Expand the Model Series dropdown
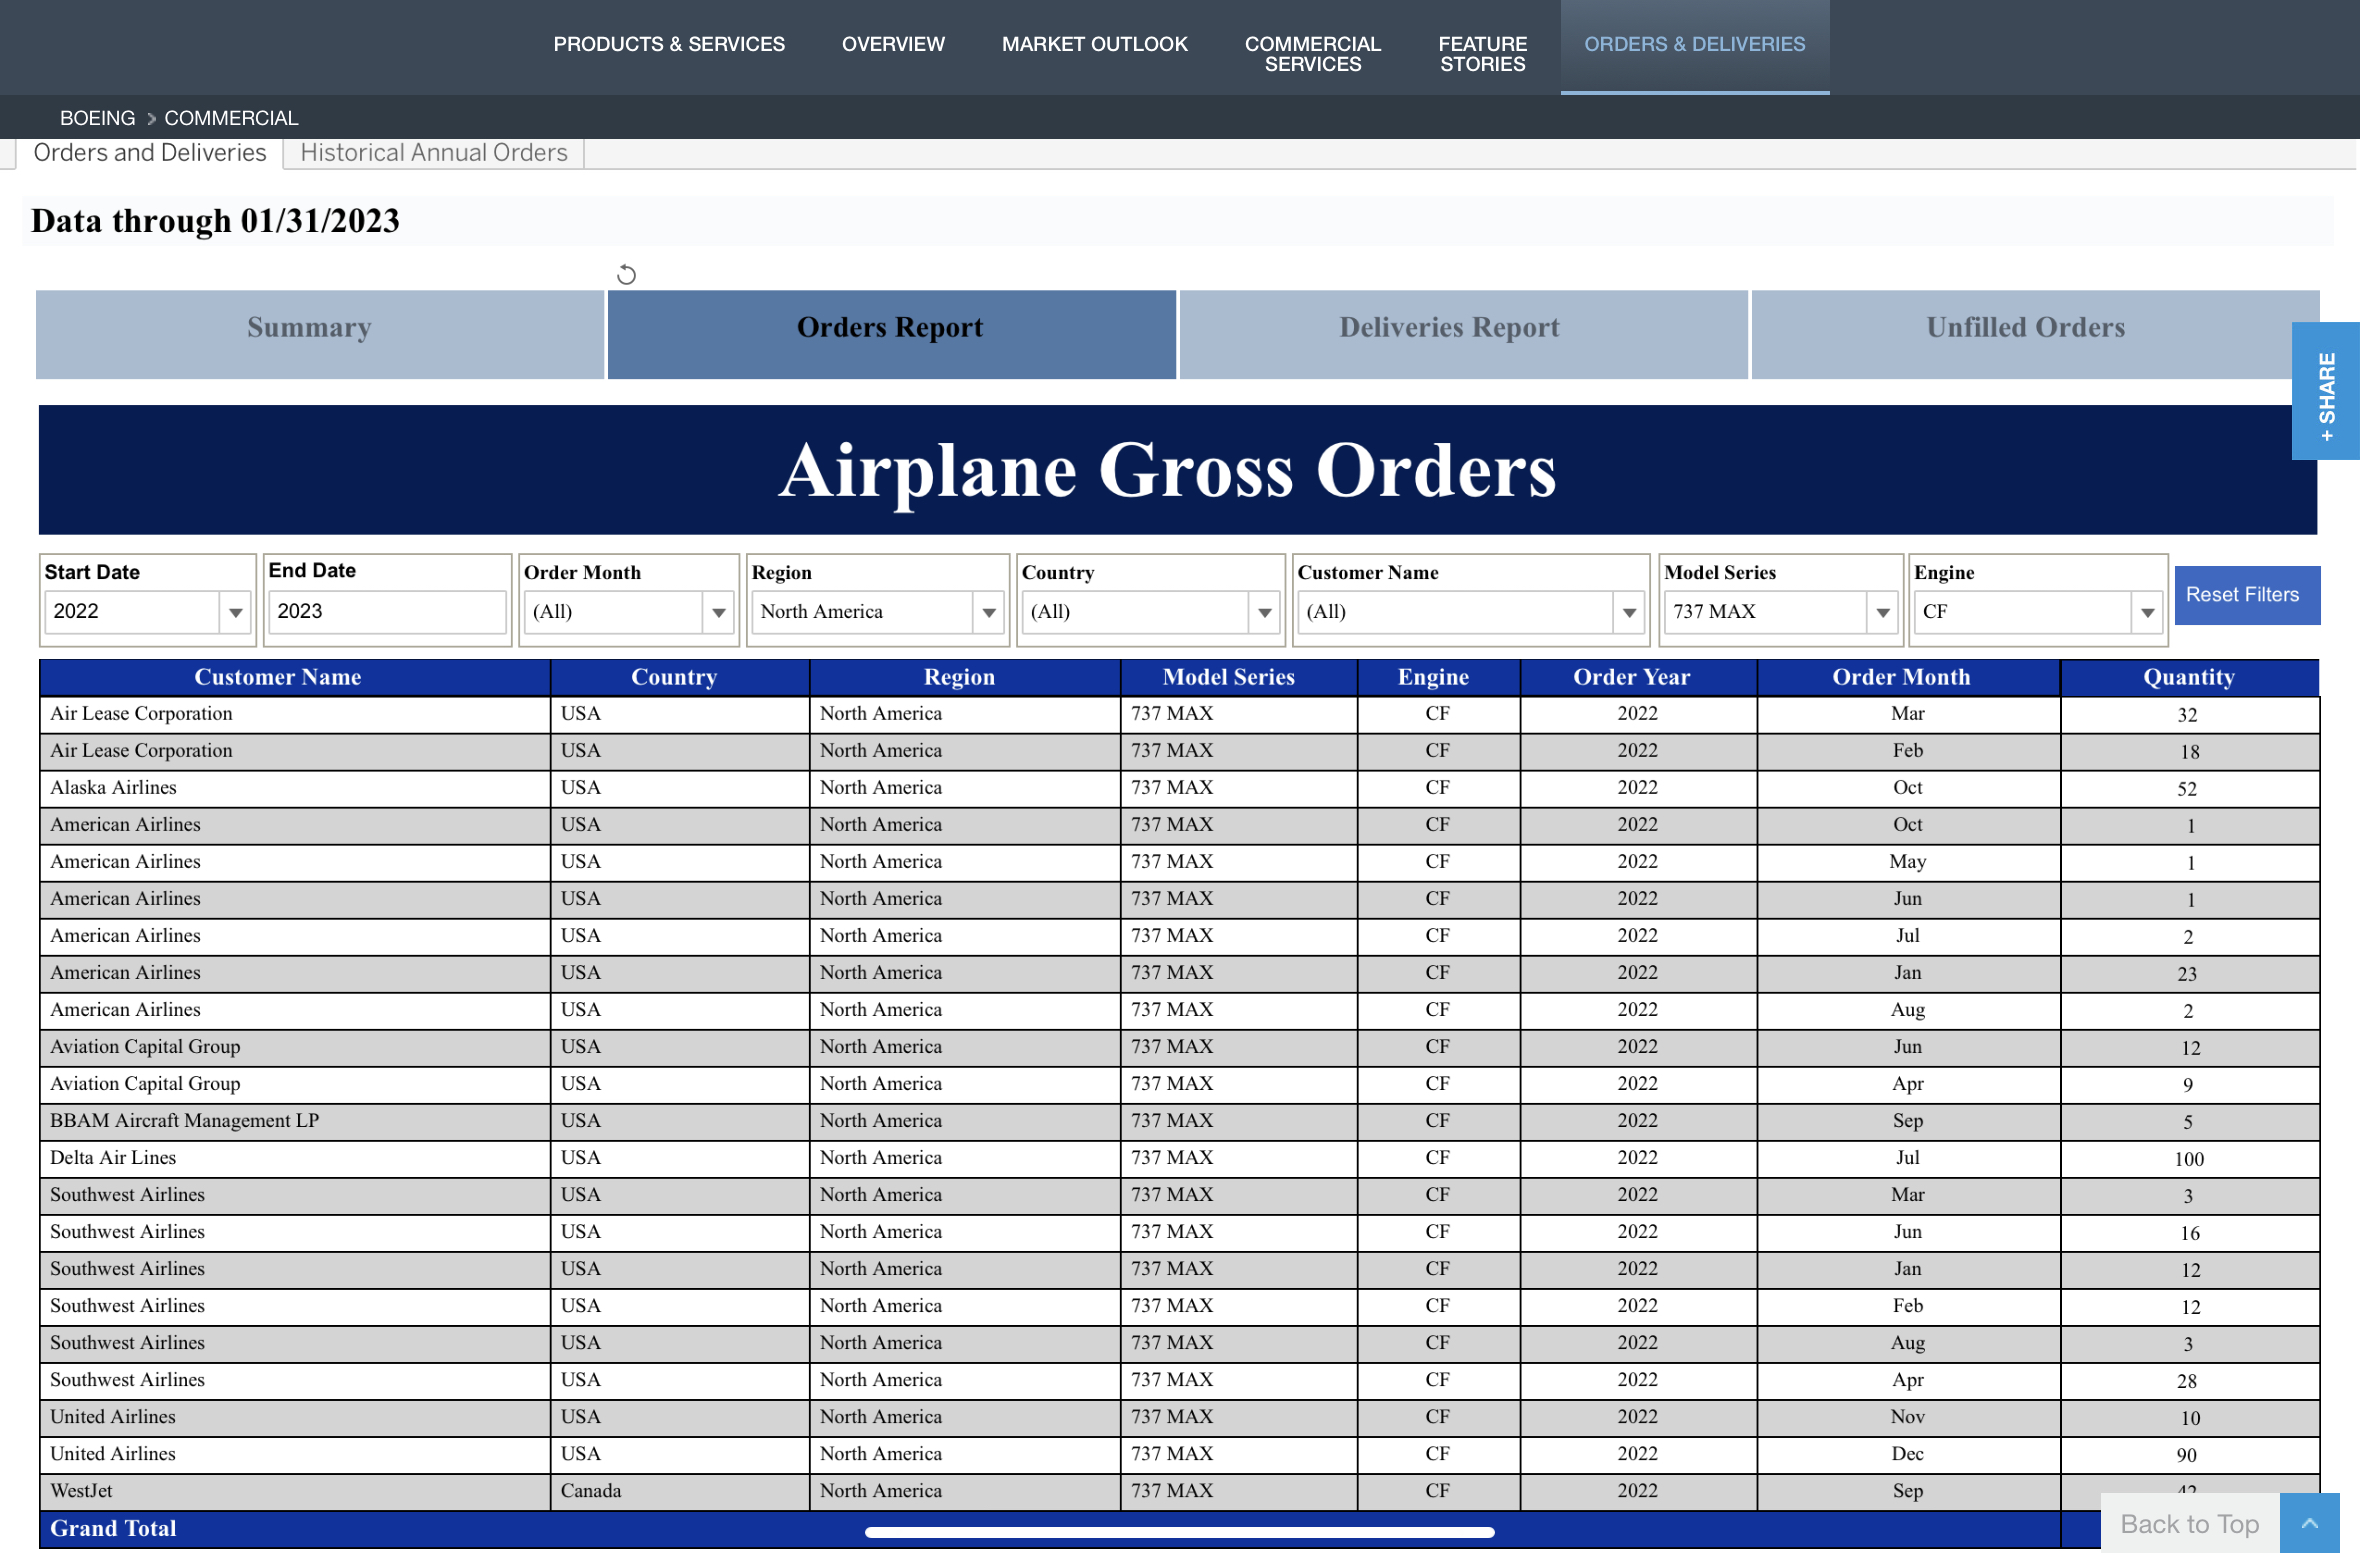 coord(1882,612)
